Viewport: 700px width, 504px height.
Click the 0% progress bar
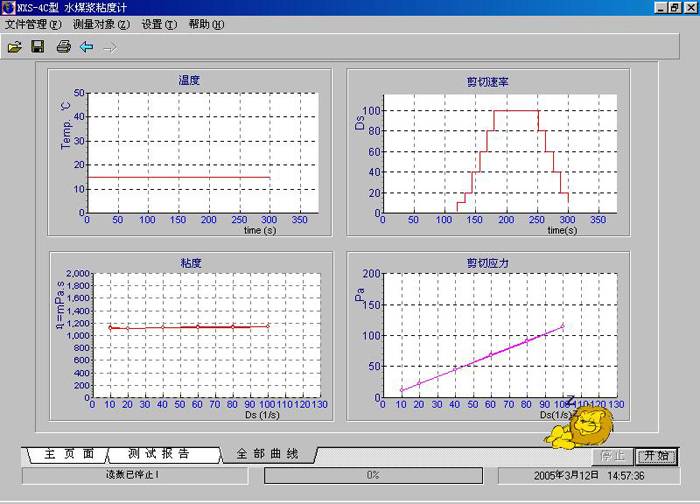[x=373, y=475]
